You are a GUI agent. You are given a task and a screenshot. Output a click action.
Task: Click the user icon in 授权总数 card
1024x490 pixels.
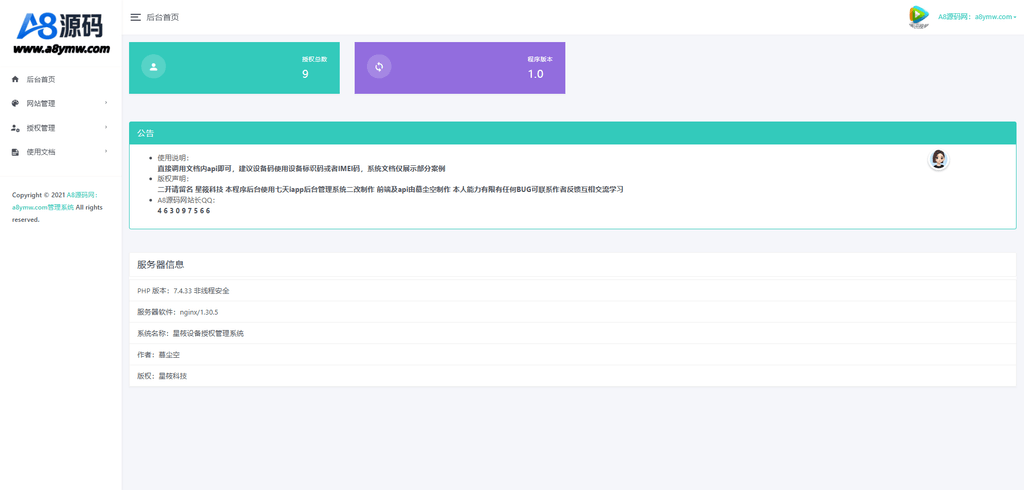[x=153, y=67]
